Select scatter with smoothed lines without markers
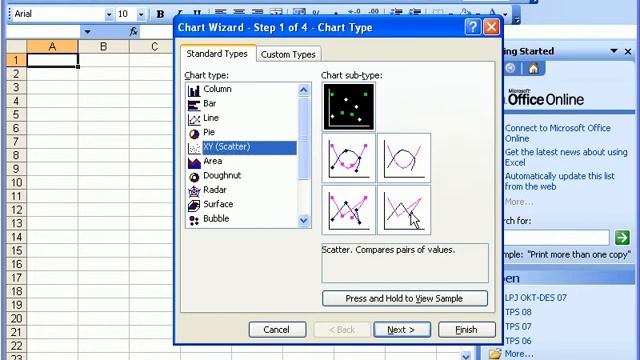This screenshot has height=360, width=640. (x=404, y=158)
